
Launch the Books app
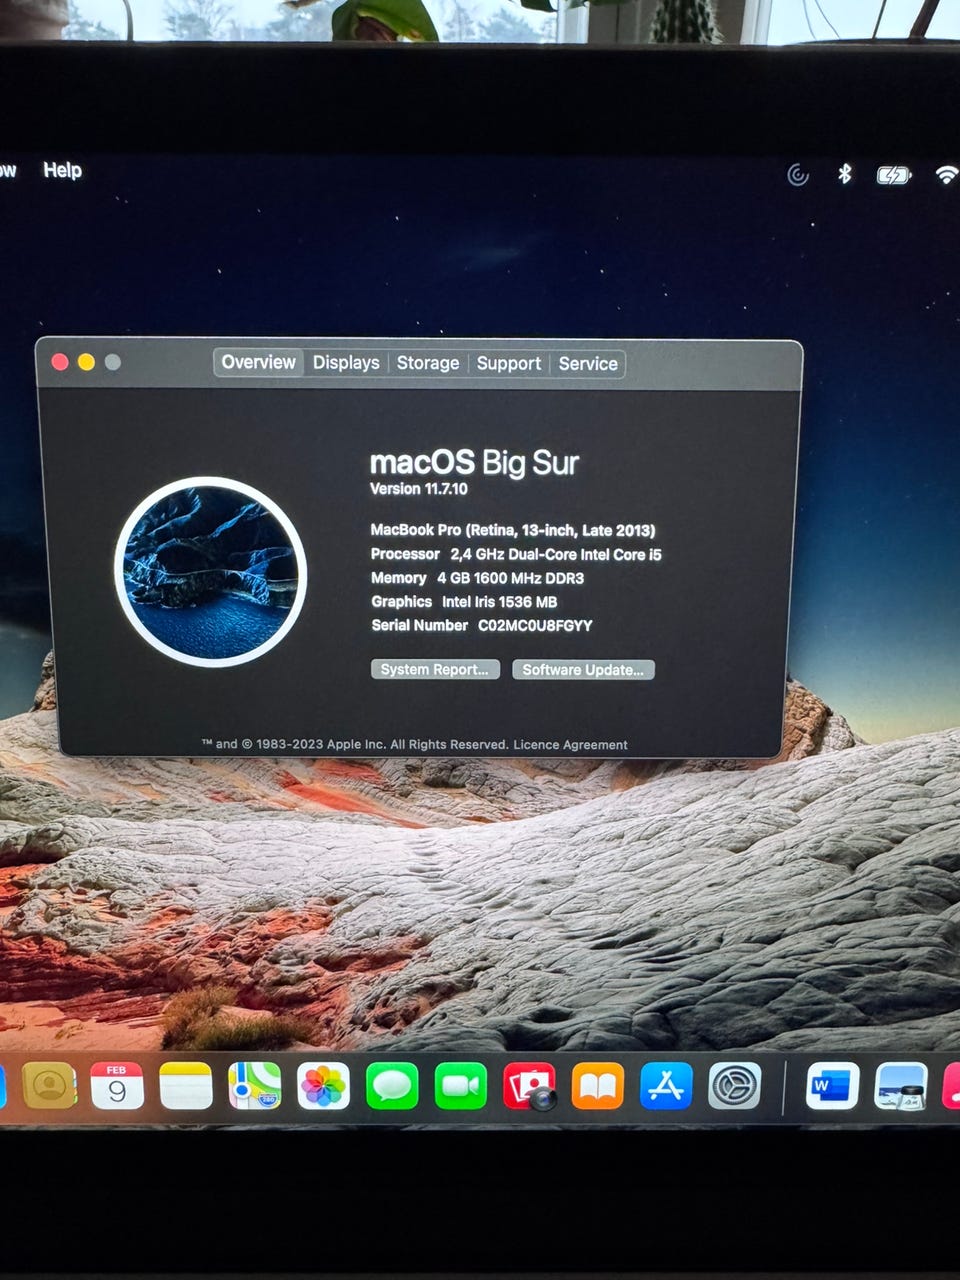tap(598, 1086)
